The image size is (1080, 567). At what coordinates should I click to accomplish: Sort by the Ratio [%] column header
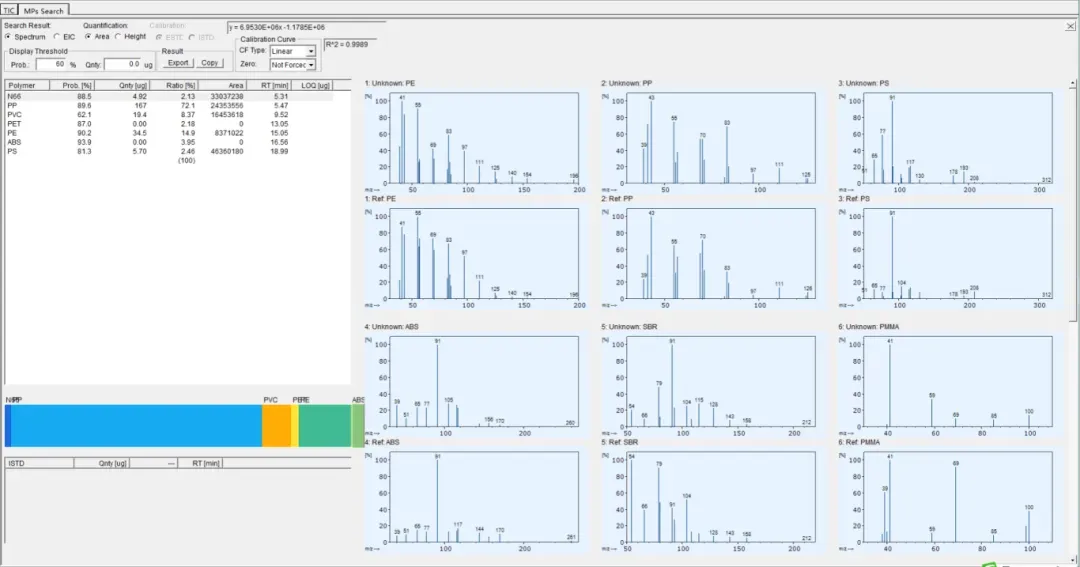point(174,85)
